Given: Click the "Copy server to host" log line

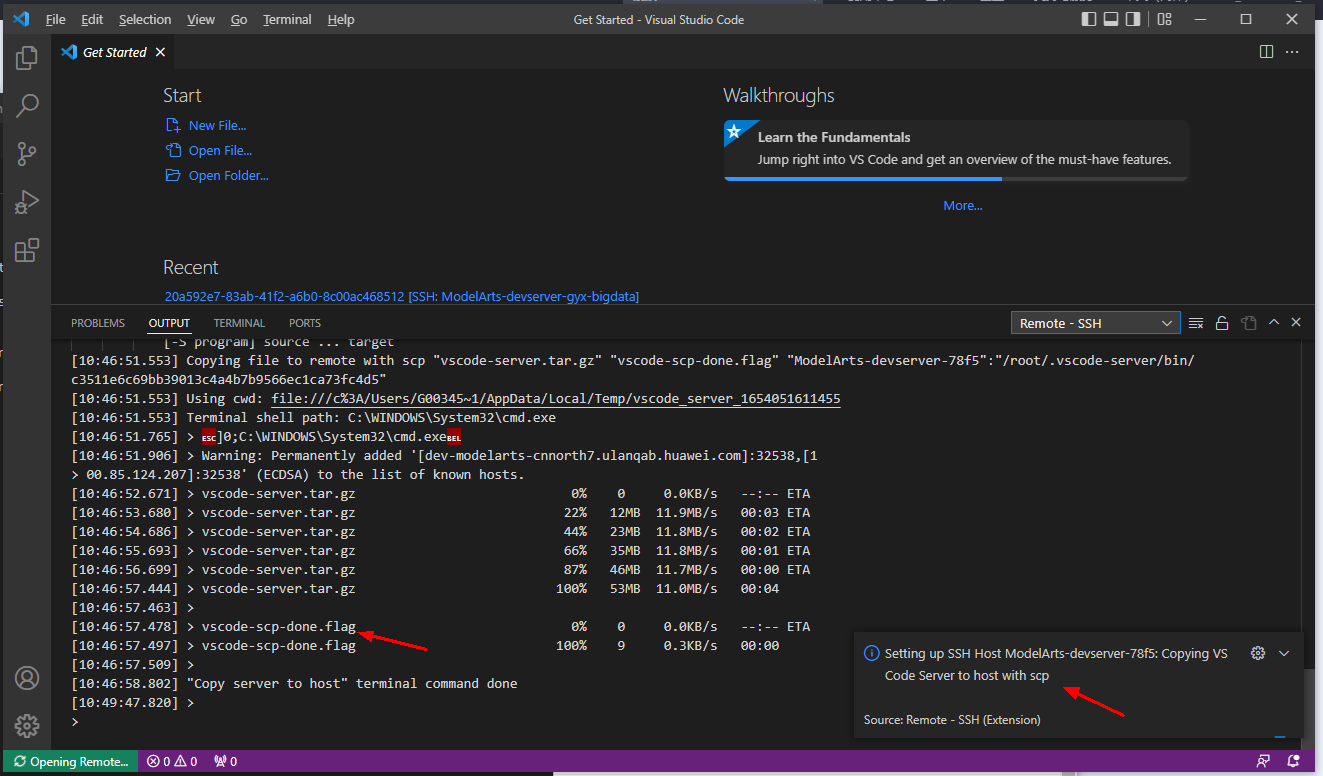Looking at the screenshot, I should tap(294, 683).
